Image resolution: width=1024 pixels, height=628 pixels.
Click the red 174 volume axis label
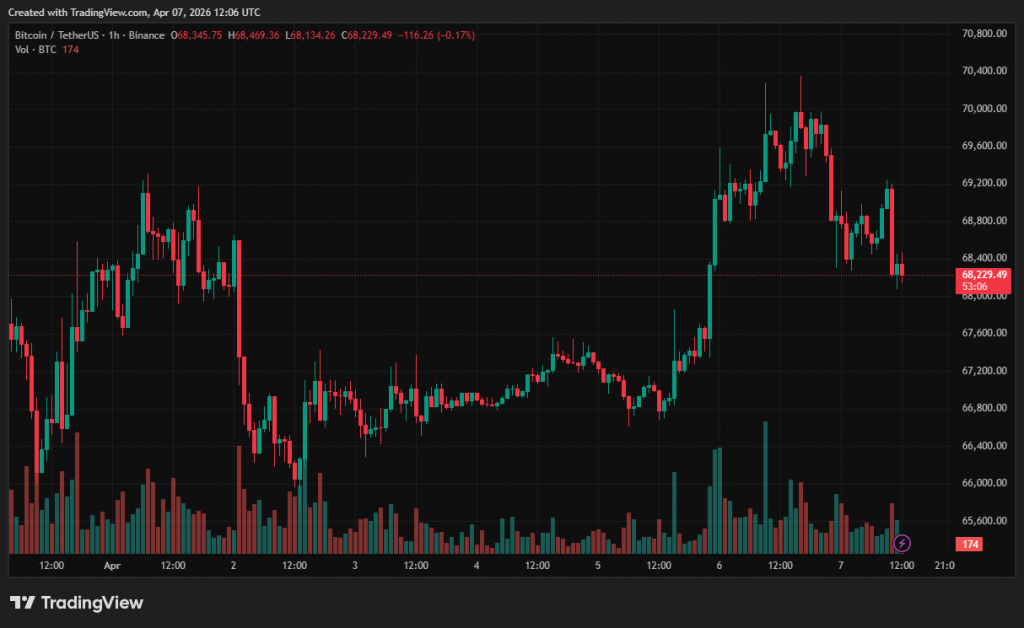[x=968, y=544]
